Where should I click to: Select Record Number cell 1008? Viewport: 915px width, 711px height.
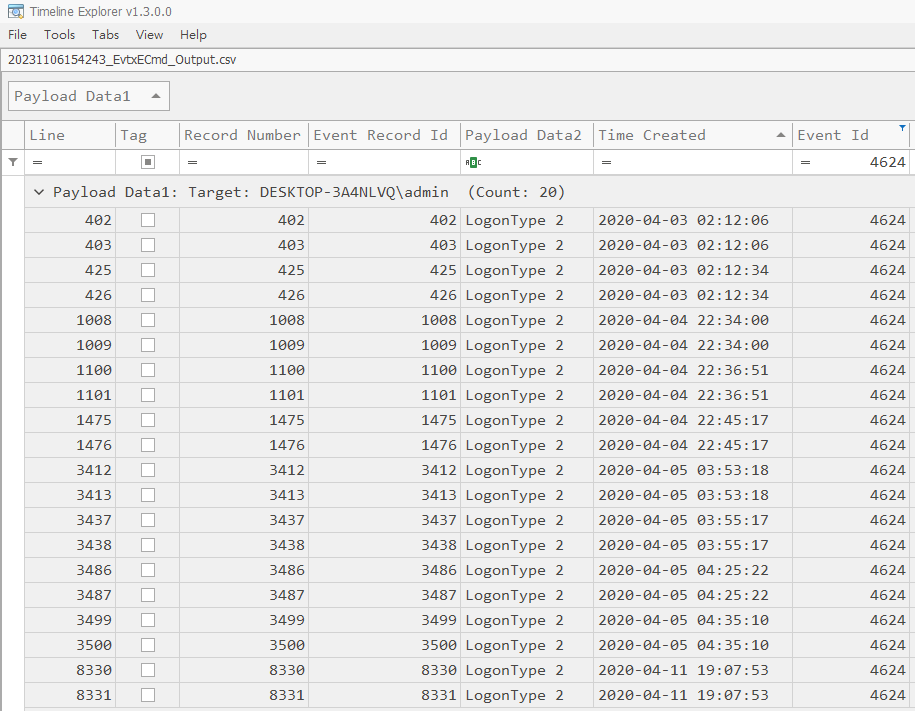pos(244,320)
